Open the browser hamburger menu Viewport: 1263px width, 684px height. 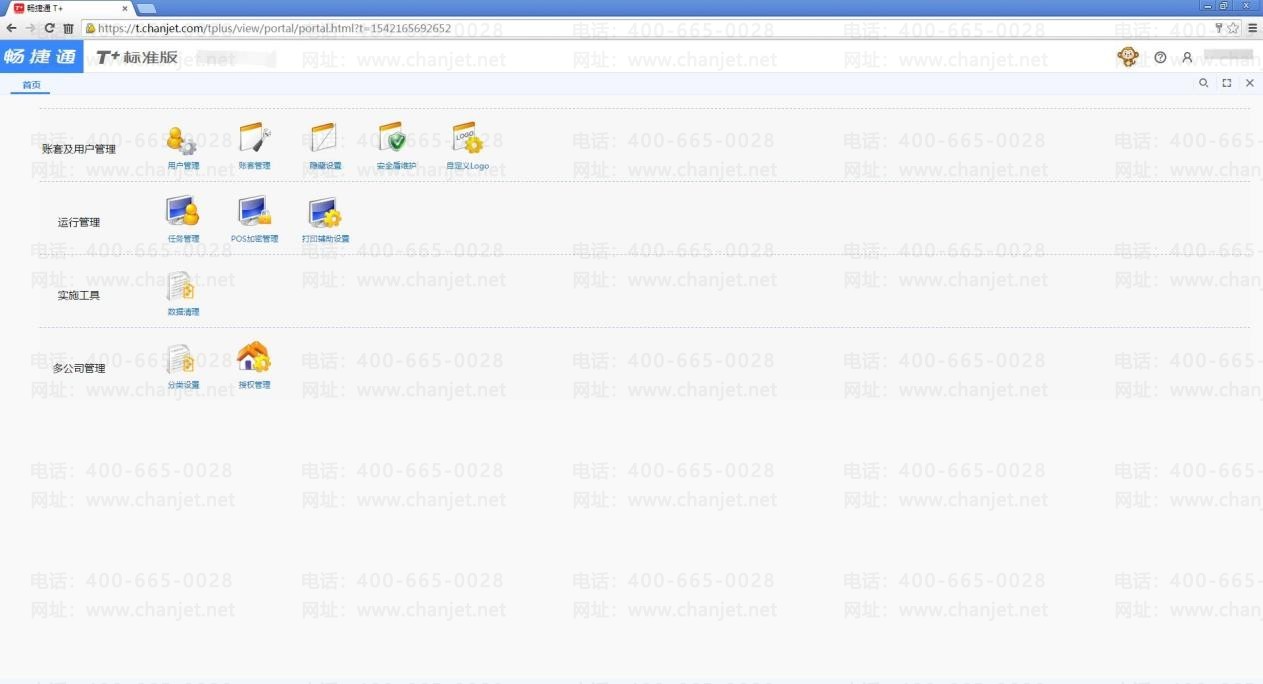[x=1252, y=28]
